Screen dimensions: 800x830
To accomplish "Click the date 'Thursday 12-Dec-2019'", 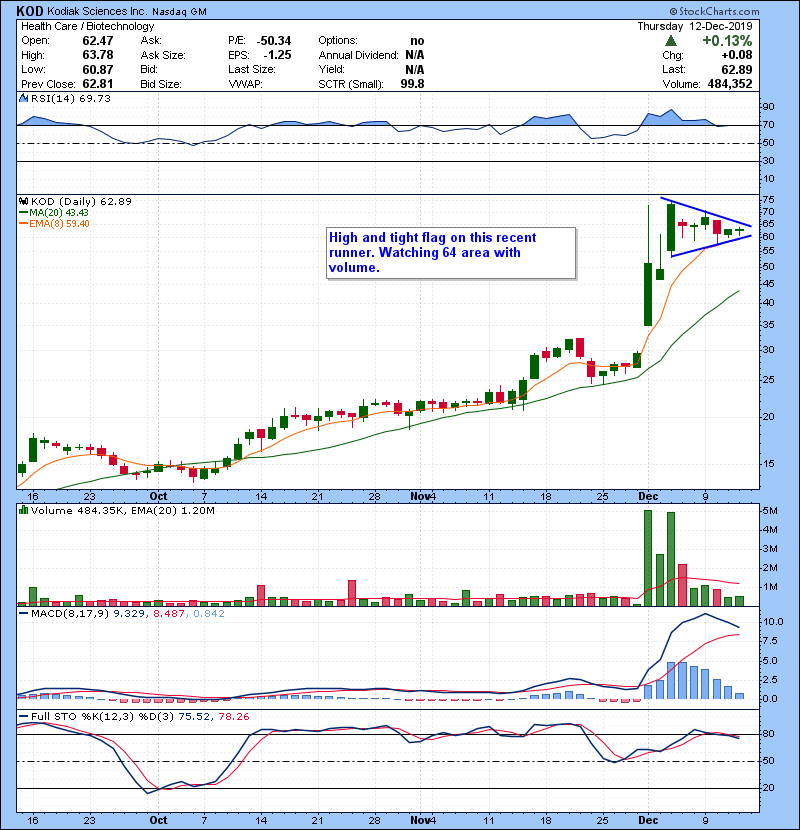I will pyautogui.click(x=695, y=26).
